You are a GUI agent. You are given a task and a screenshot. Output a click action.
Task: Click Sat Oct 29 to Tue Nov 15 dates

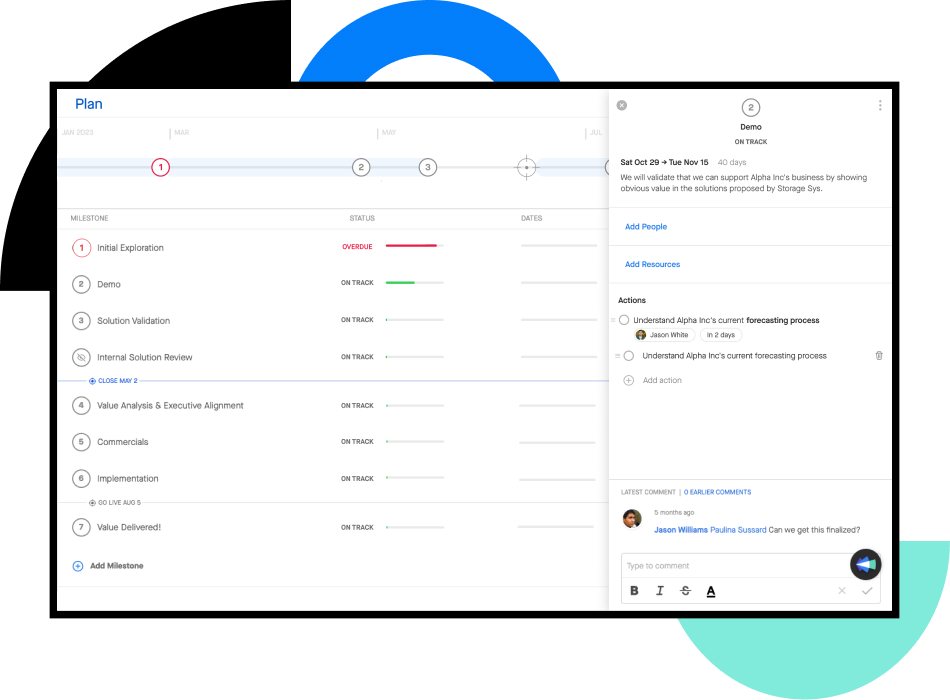(664, 162)
